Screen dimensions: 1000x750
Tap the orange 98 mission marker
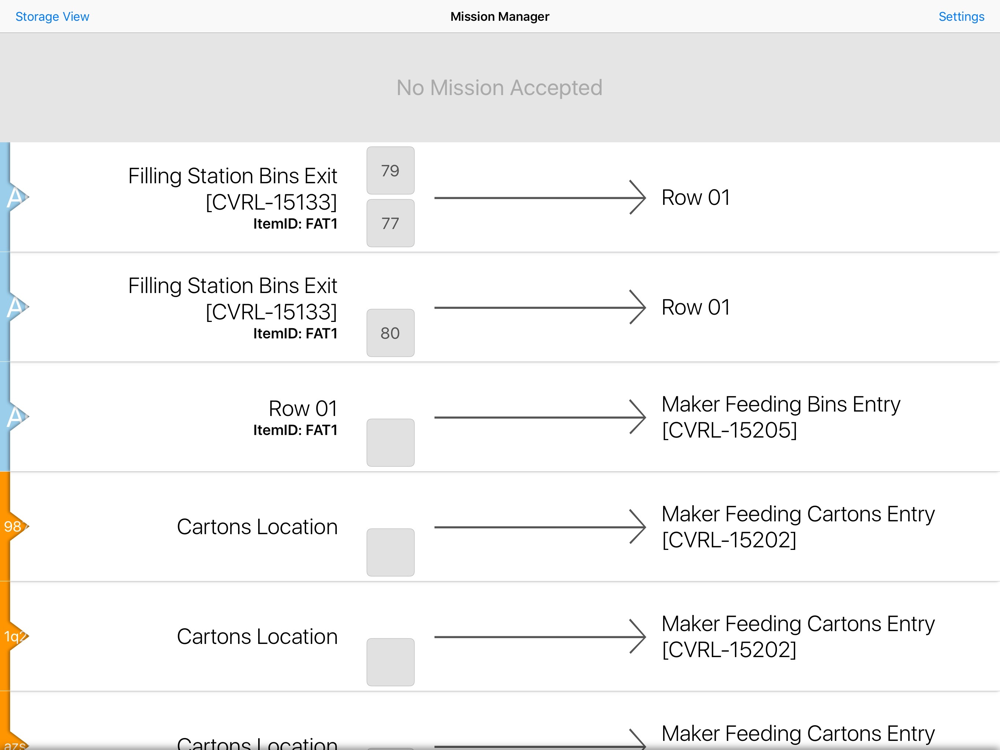pyautogui.click(x=14, y=527)
